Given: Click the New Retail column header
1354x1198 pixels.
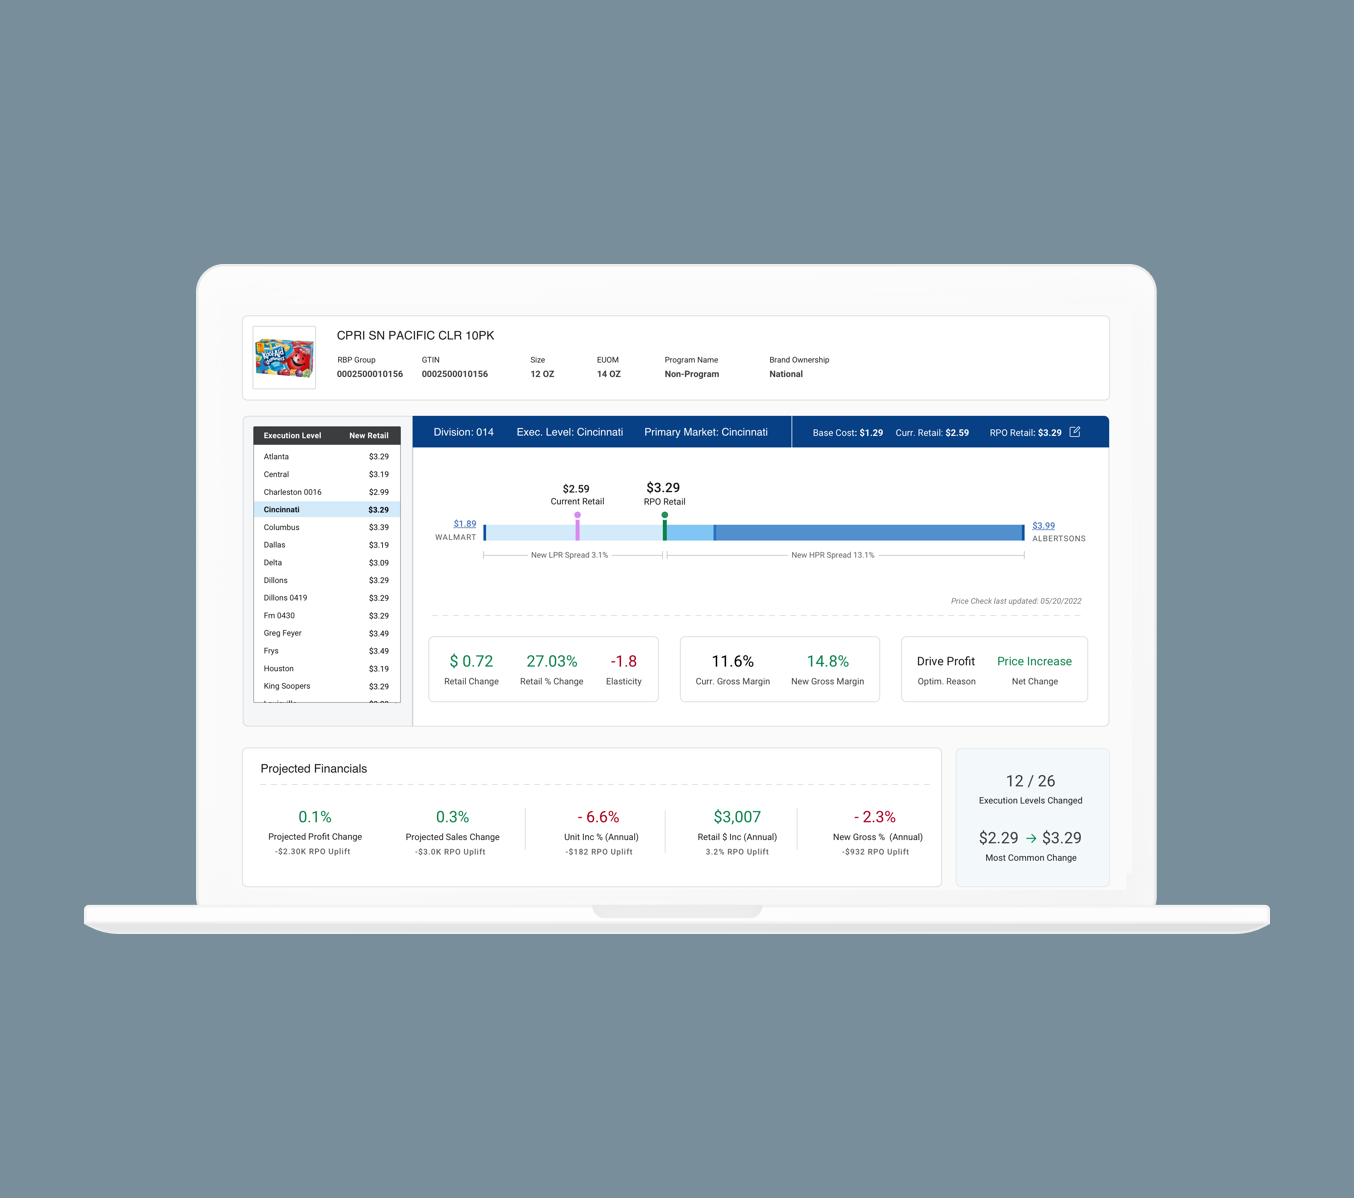Looking at the screenshot, I should point(369,436).
